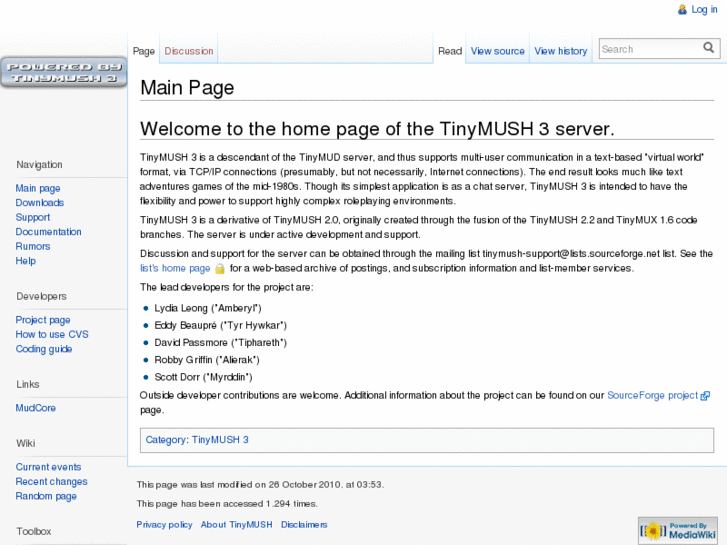Open the Recent changes link
Viewport: 727px width, 545px height.
51,481
